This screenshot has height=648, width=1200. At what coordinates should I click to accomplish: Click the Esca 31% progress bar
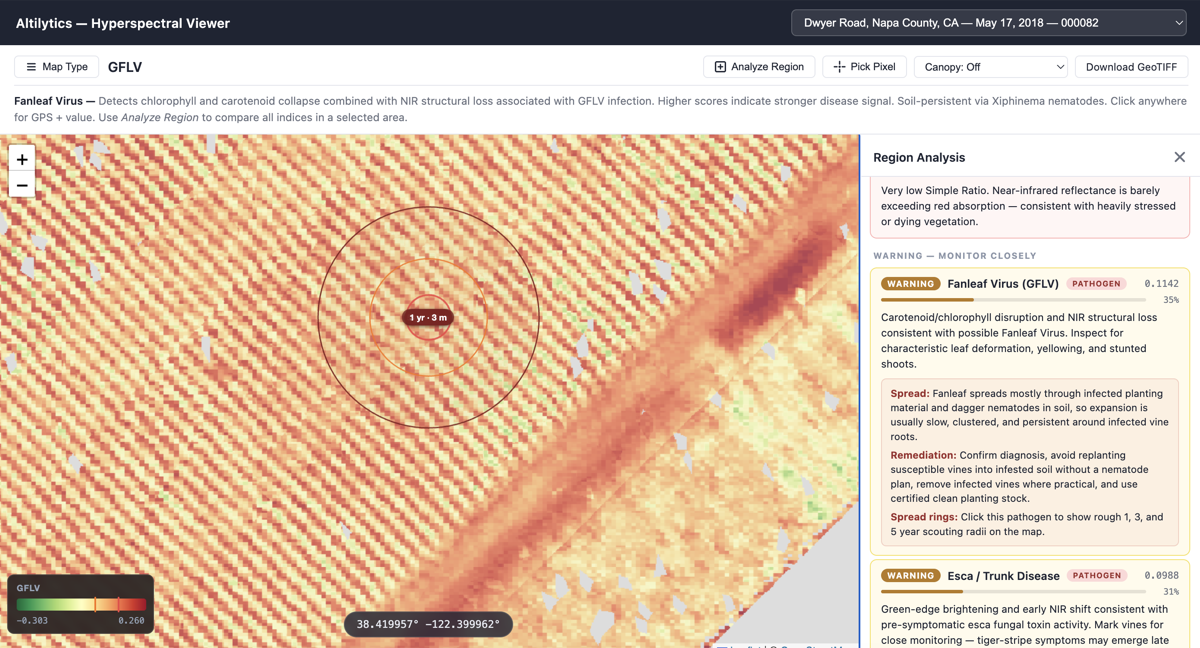point(1013,592)
